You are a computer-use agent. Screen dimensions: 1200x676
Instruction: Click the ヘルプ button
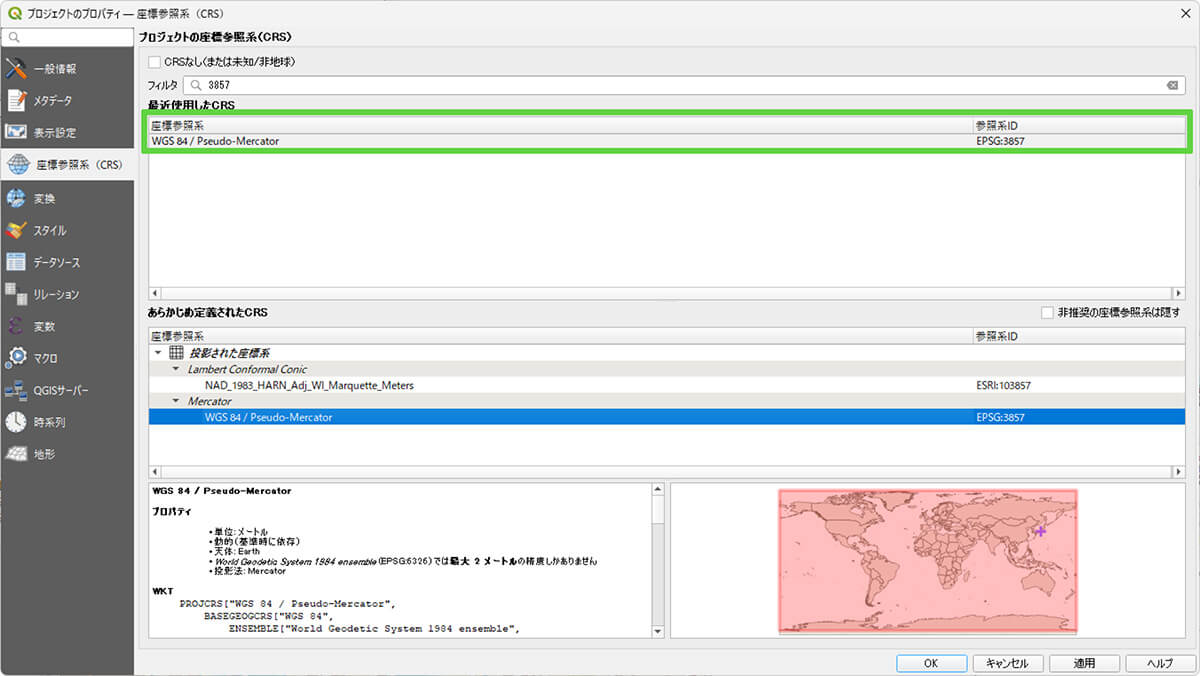1160,663
